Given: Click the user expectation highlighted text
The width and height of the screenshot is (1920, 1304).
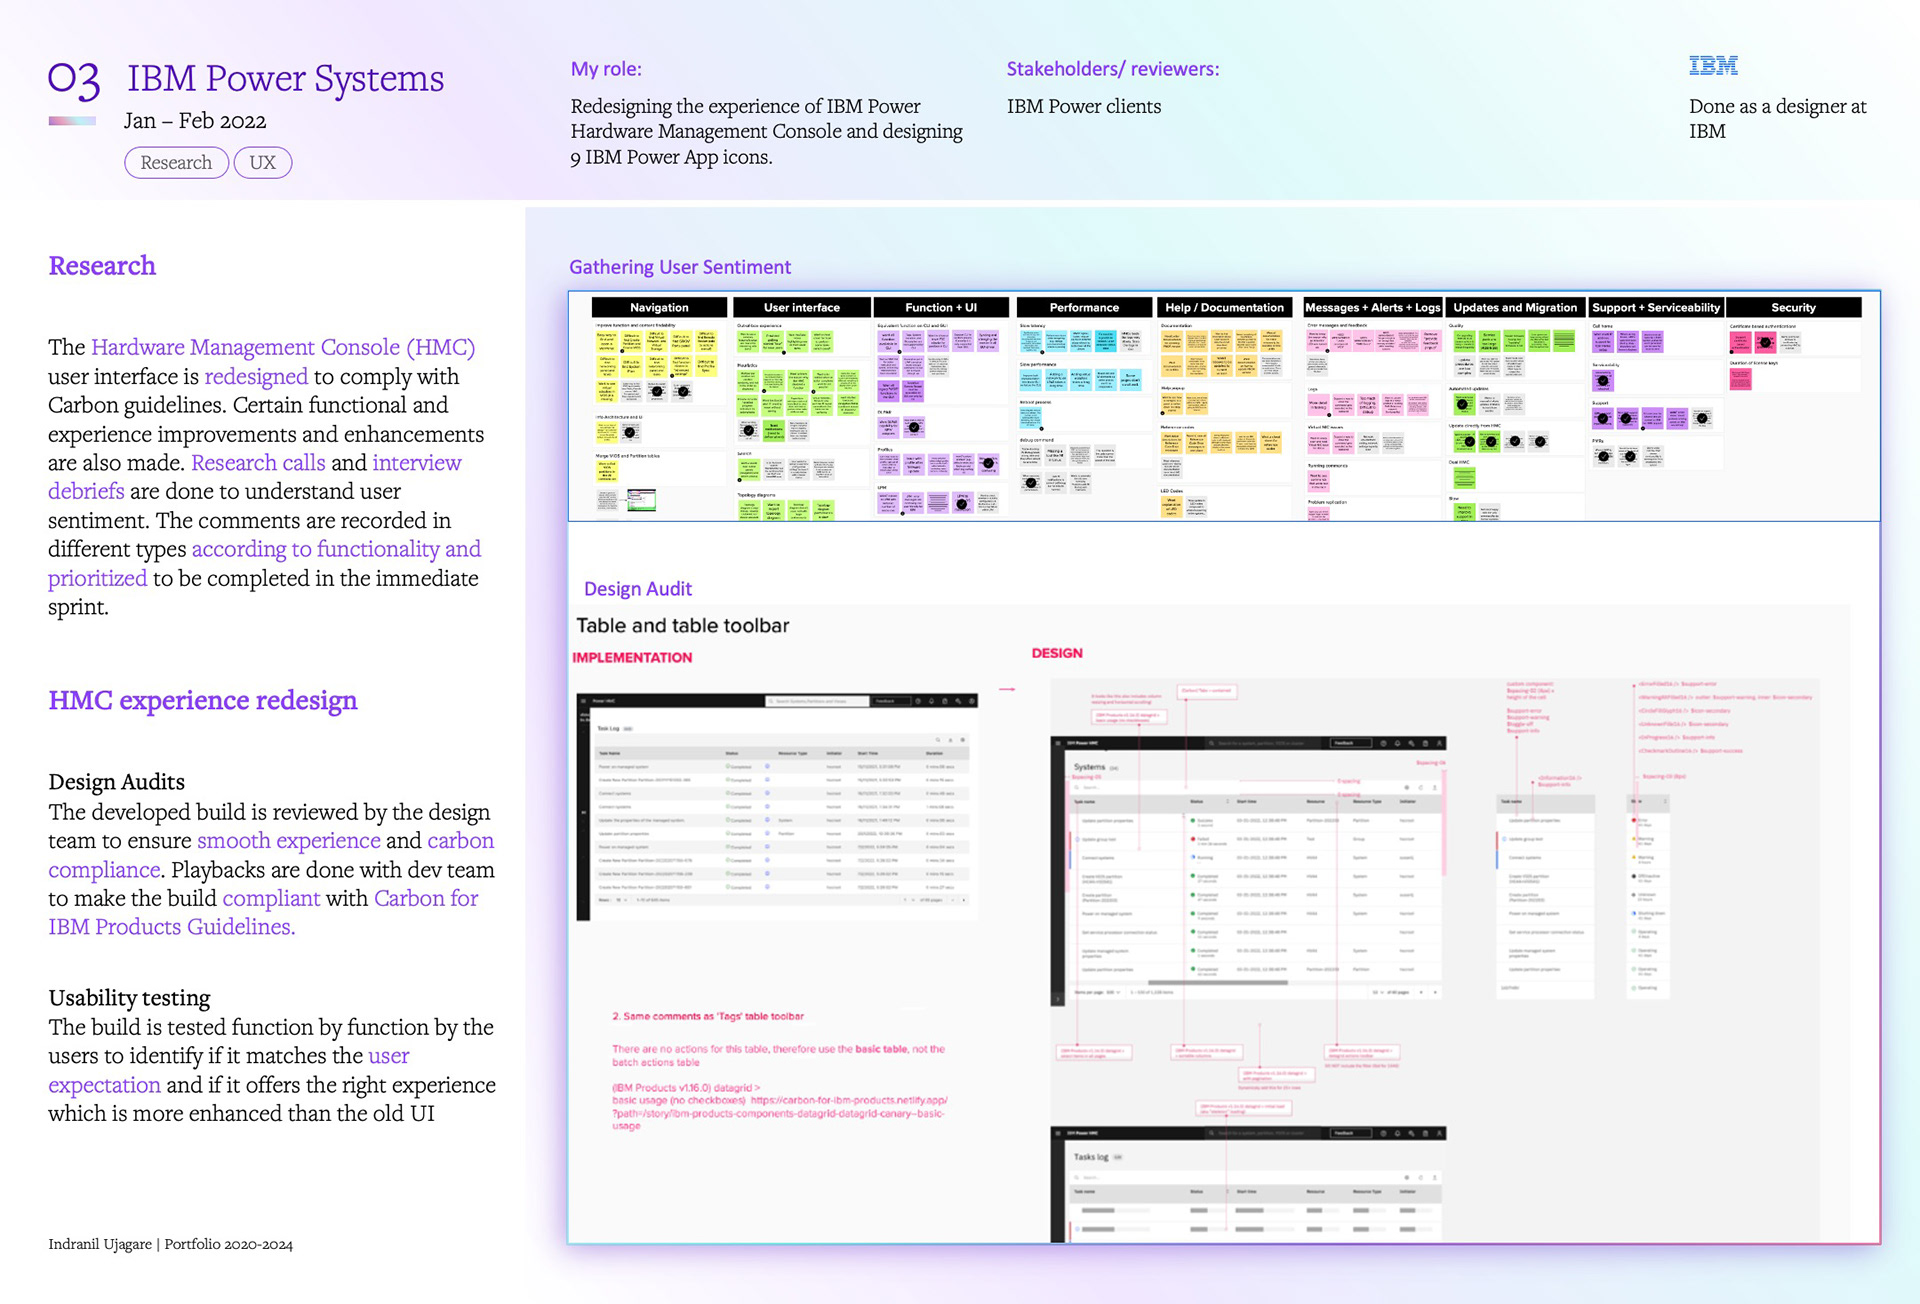Looking at the screenshot, I should click(x=229, y=1070).
